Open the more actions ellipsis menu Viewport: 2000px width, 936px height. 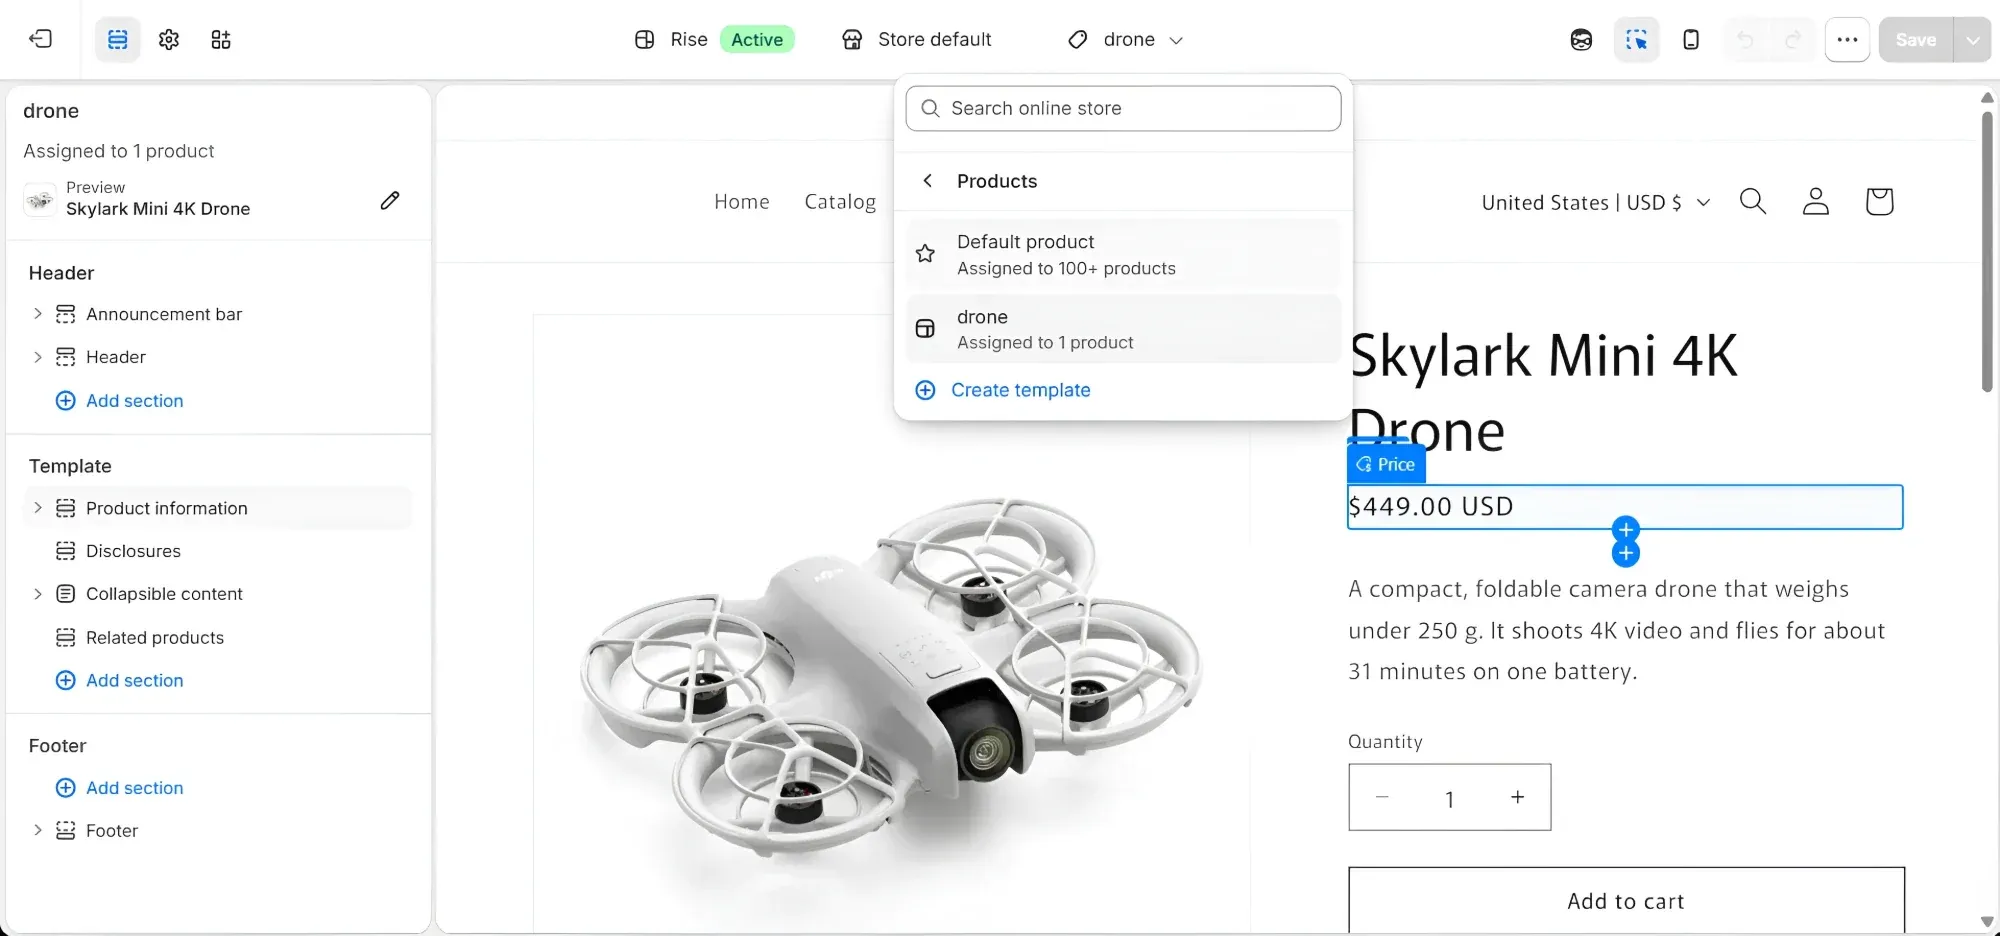tap(1847, 40)
